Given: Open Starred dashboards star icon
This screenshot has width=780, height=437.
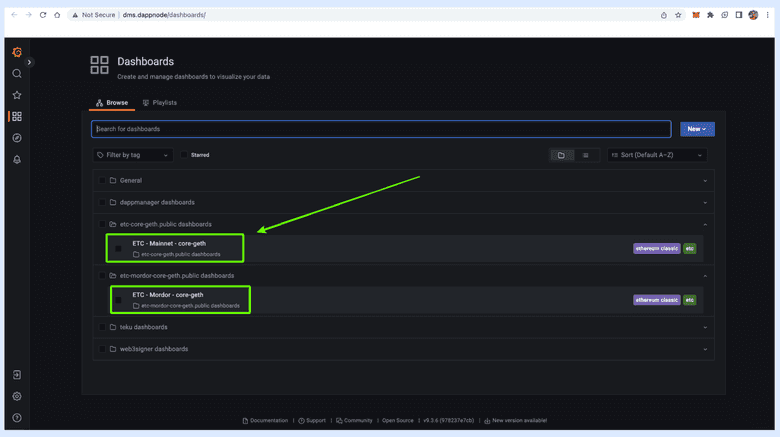Looking at the screenshot, I should [x=17, y=95].
